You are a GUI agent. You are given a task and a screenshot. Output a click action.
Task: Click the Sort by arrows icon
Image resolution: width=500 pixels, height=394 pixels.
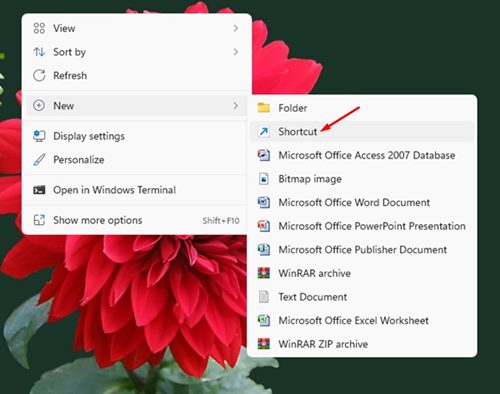[x=39, y=52]
